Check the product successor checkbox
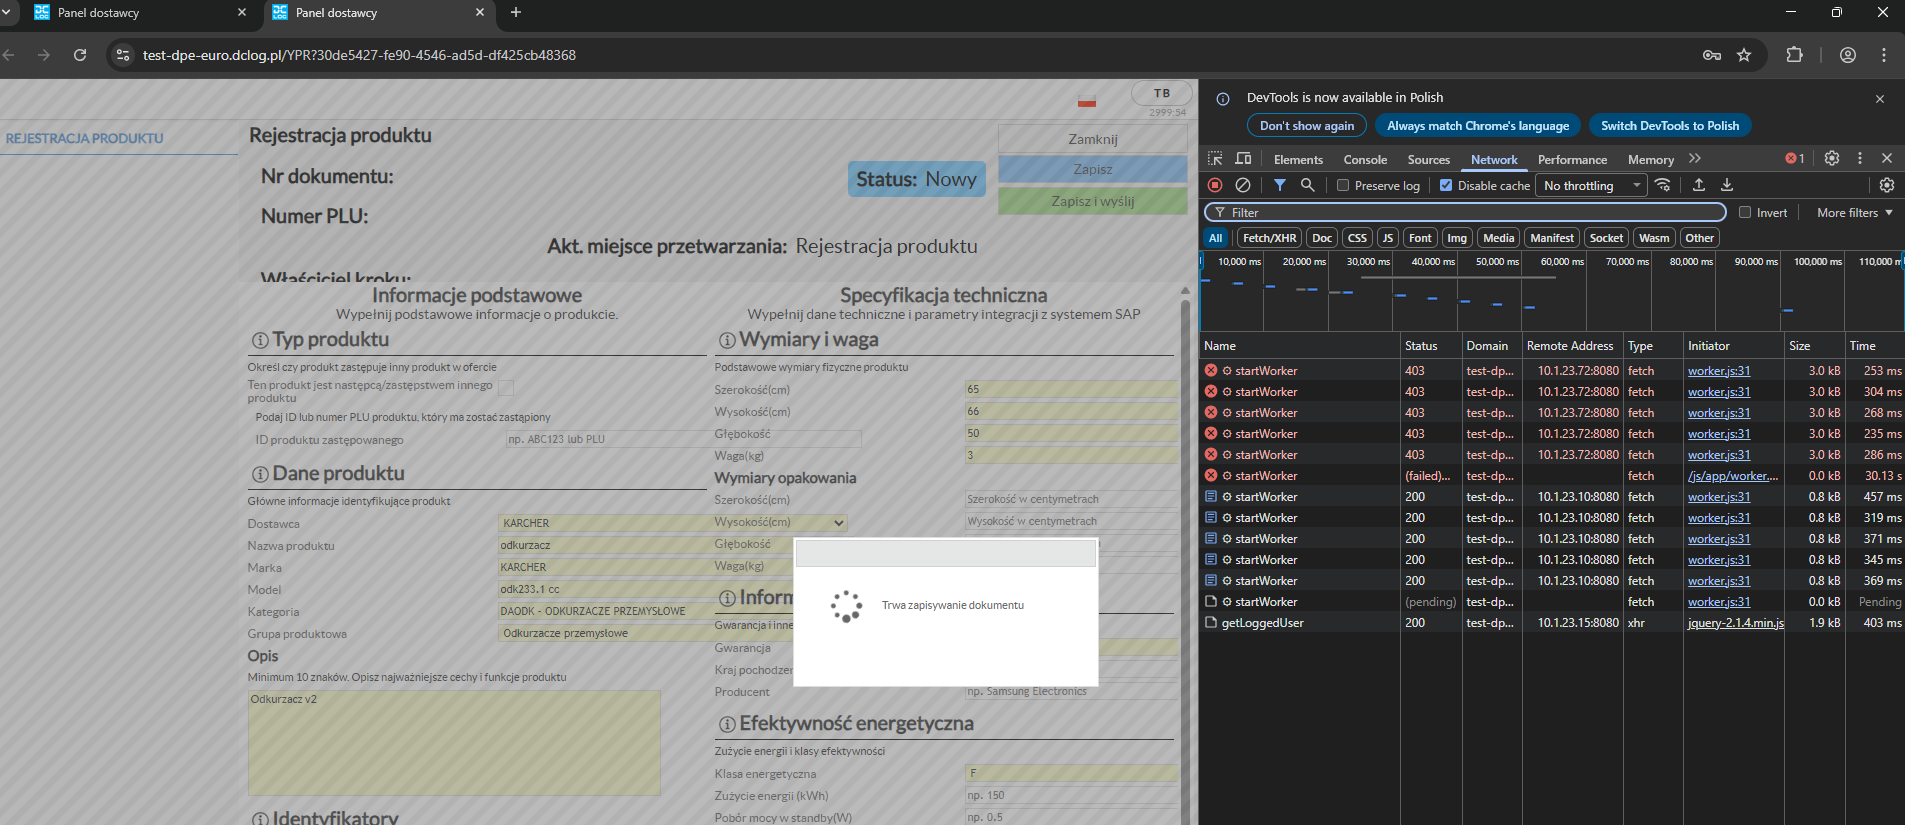Viewport: 1905px width, 825px height. pos(506,387)
